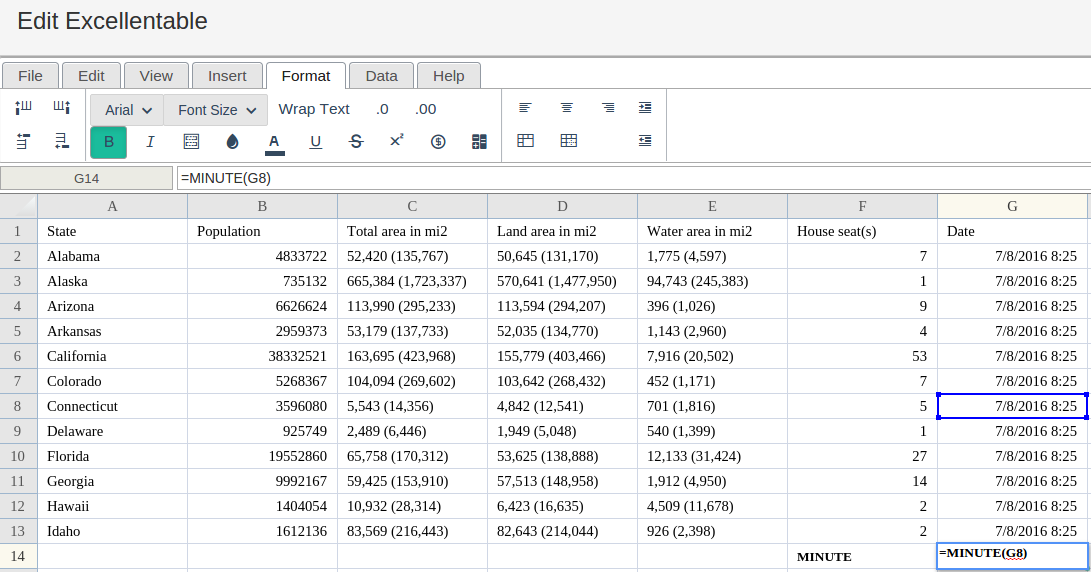1091x572 pixels.
Task: Open the cell fill color droplet
Action: click(233, 142)
